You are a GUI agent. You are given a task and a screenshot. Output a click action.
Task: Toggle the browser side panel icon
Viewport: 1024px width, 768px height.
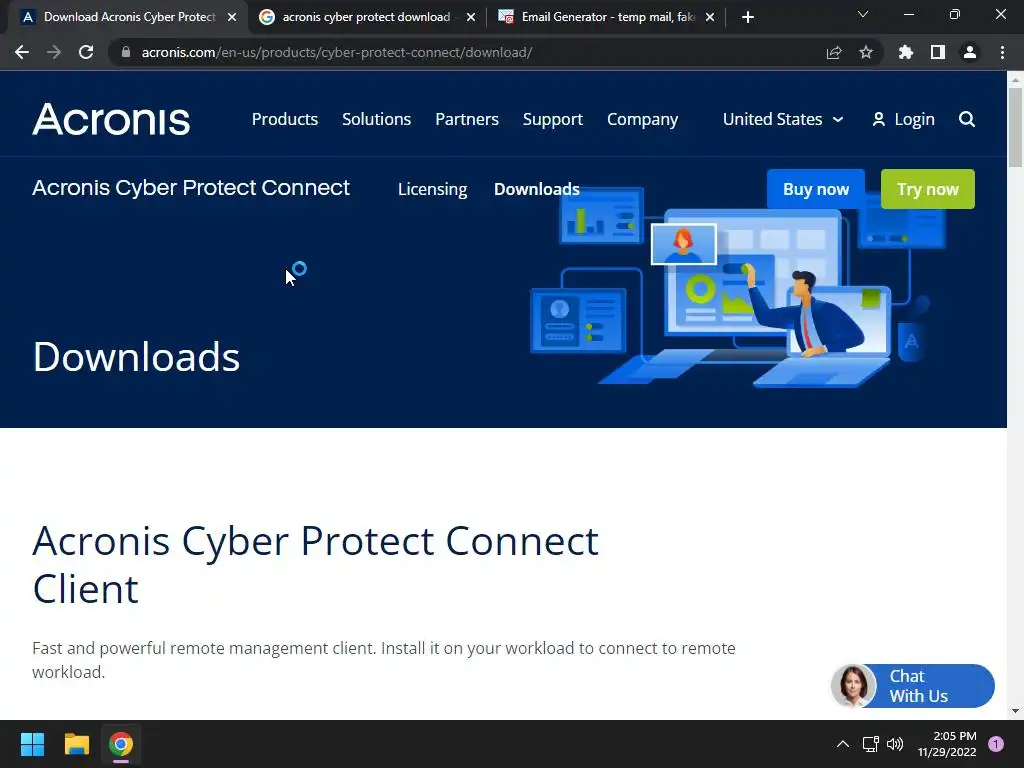[937, 52]
